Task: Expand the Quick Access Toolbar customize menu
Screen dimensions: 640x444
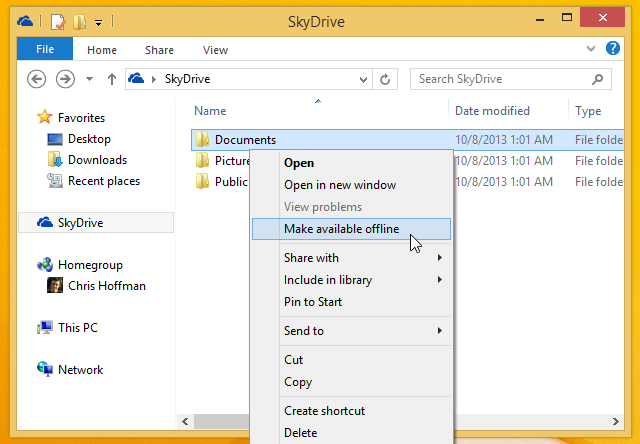Action: pos(98,21)
